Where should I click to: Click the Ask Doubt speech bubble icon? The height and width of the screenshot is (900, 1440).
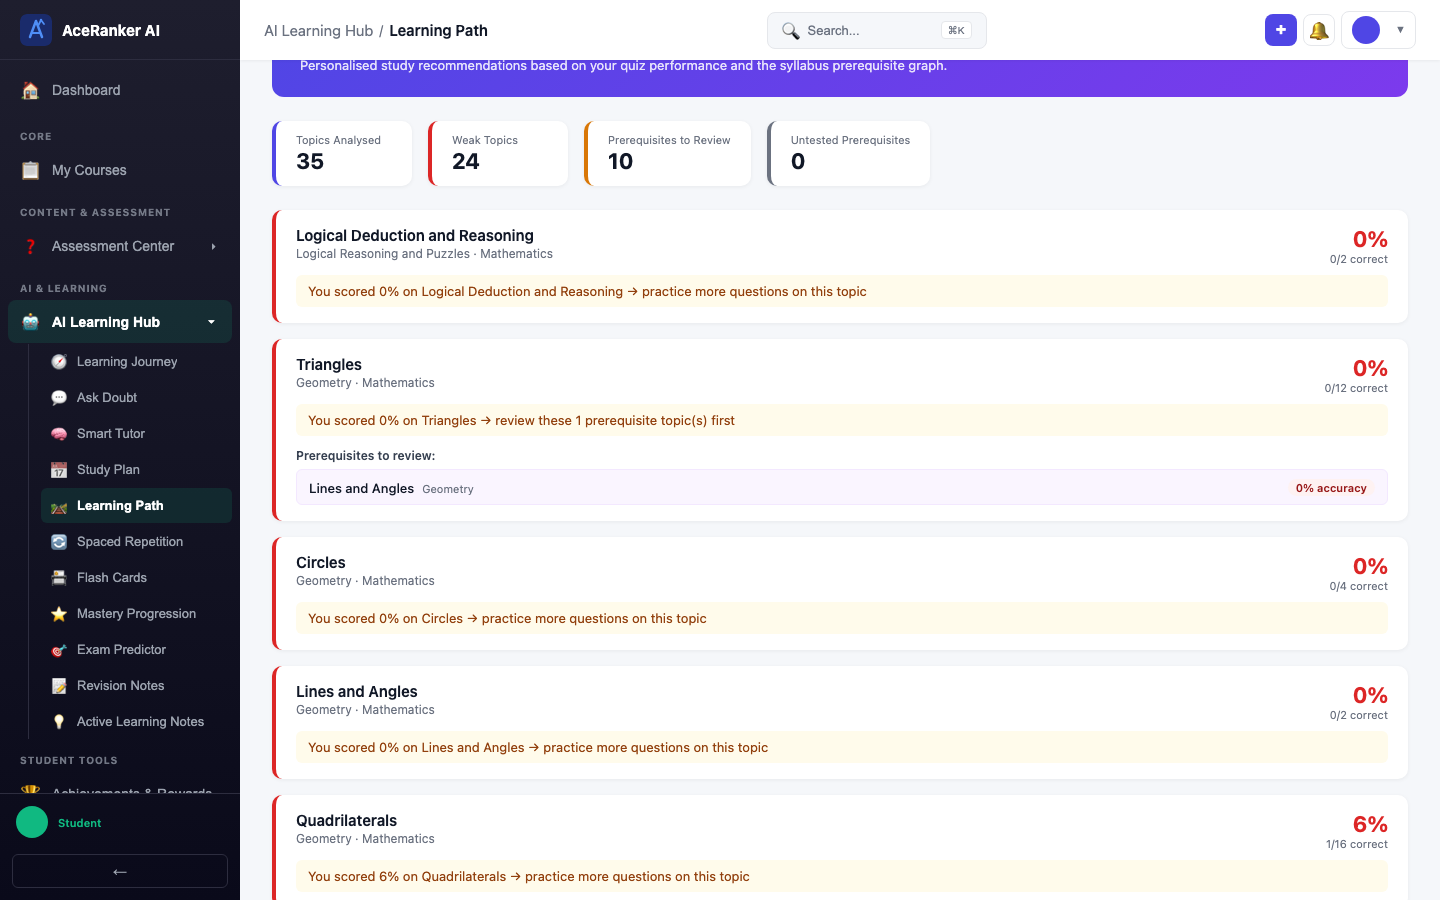(59, 398)
